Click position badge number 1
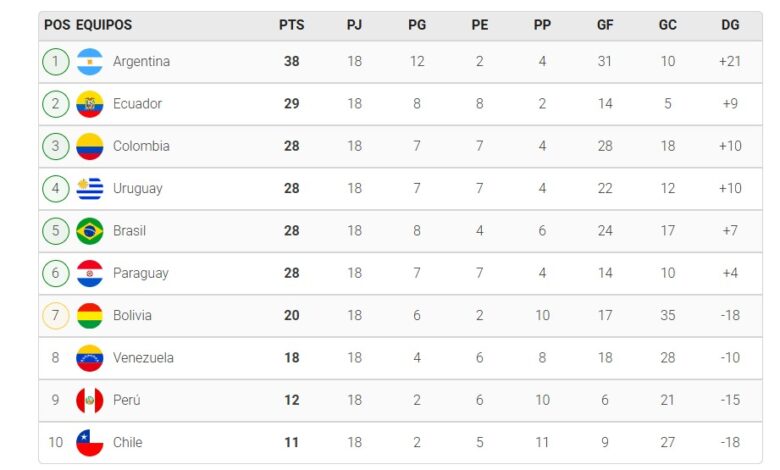 point(56,62)
